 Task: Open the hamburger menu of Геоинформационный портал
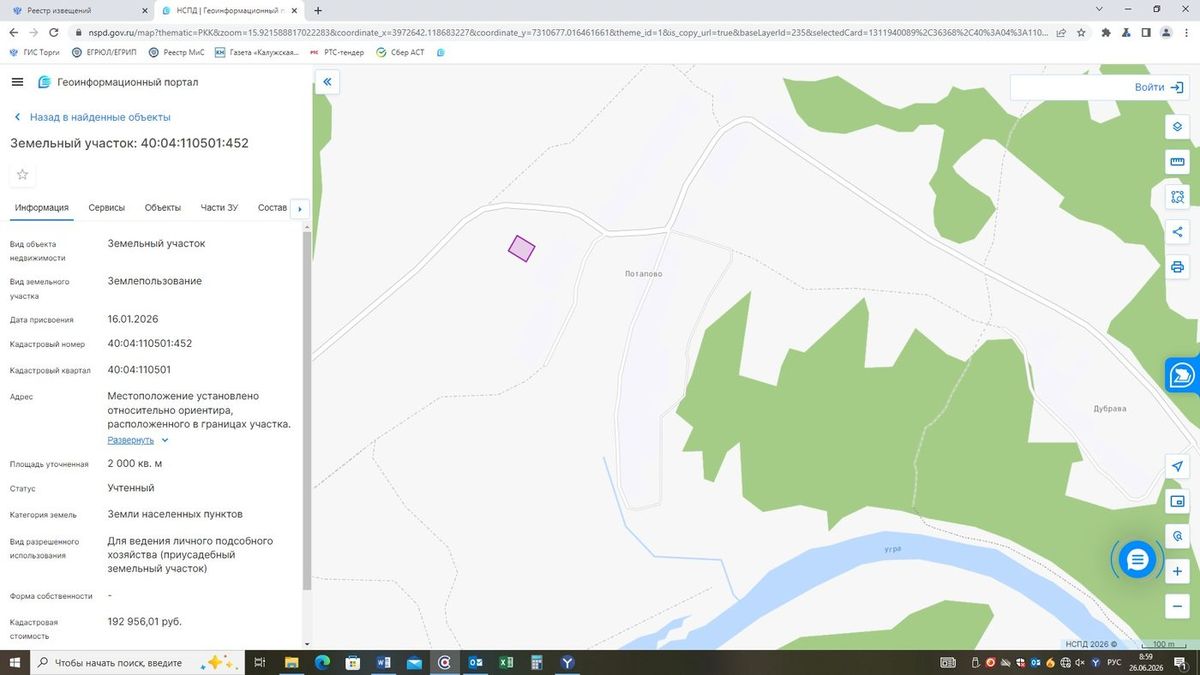coord(17,82)
